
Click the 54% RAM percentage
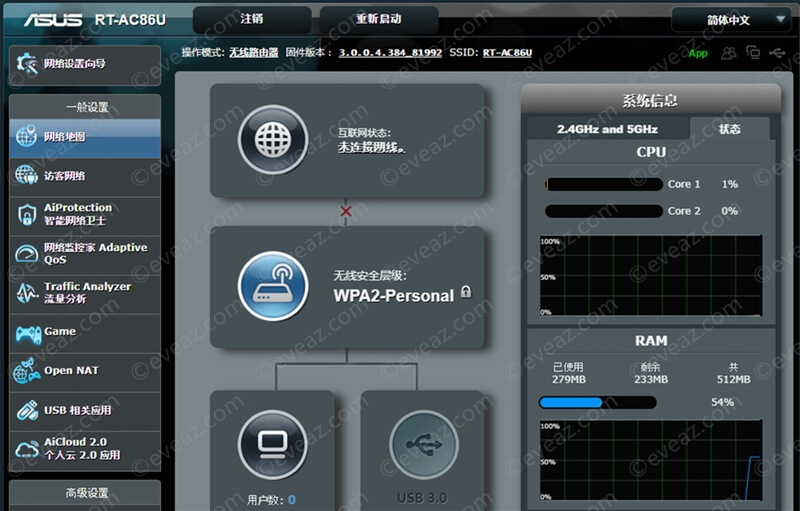pos(722,402)
